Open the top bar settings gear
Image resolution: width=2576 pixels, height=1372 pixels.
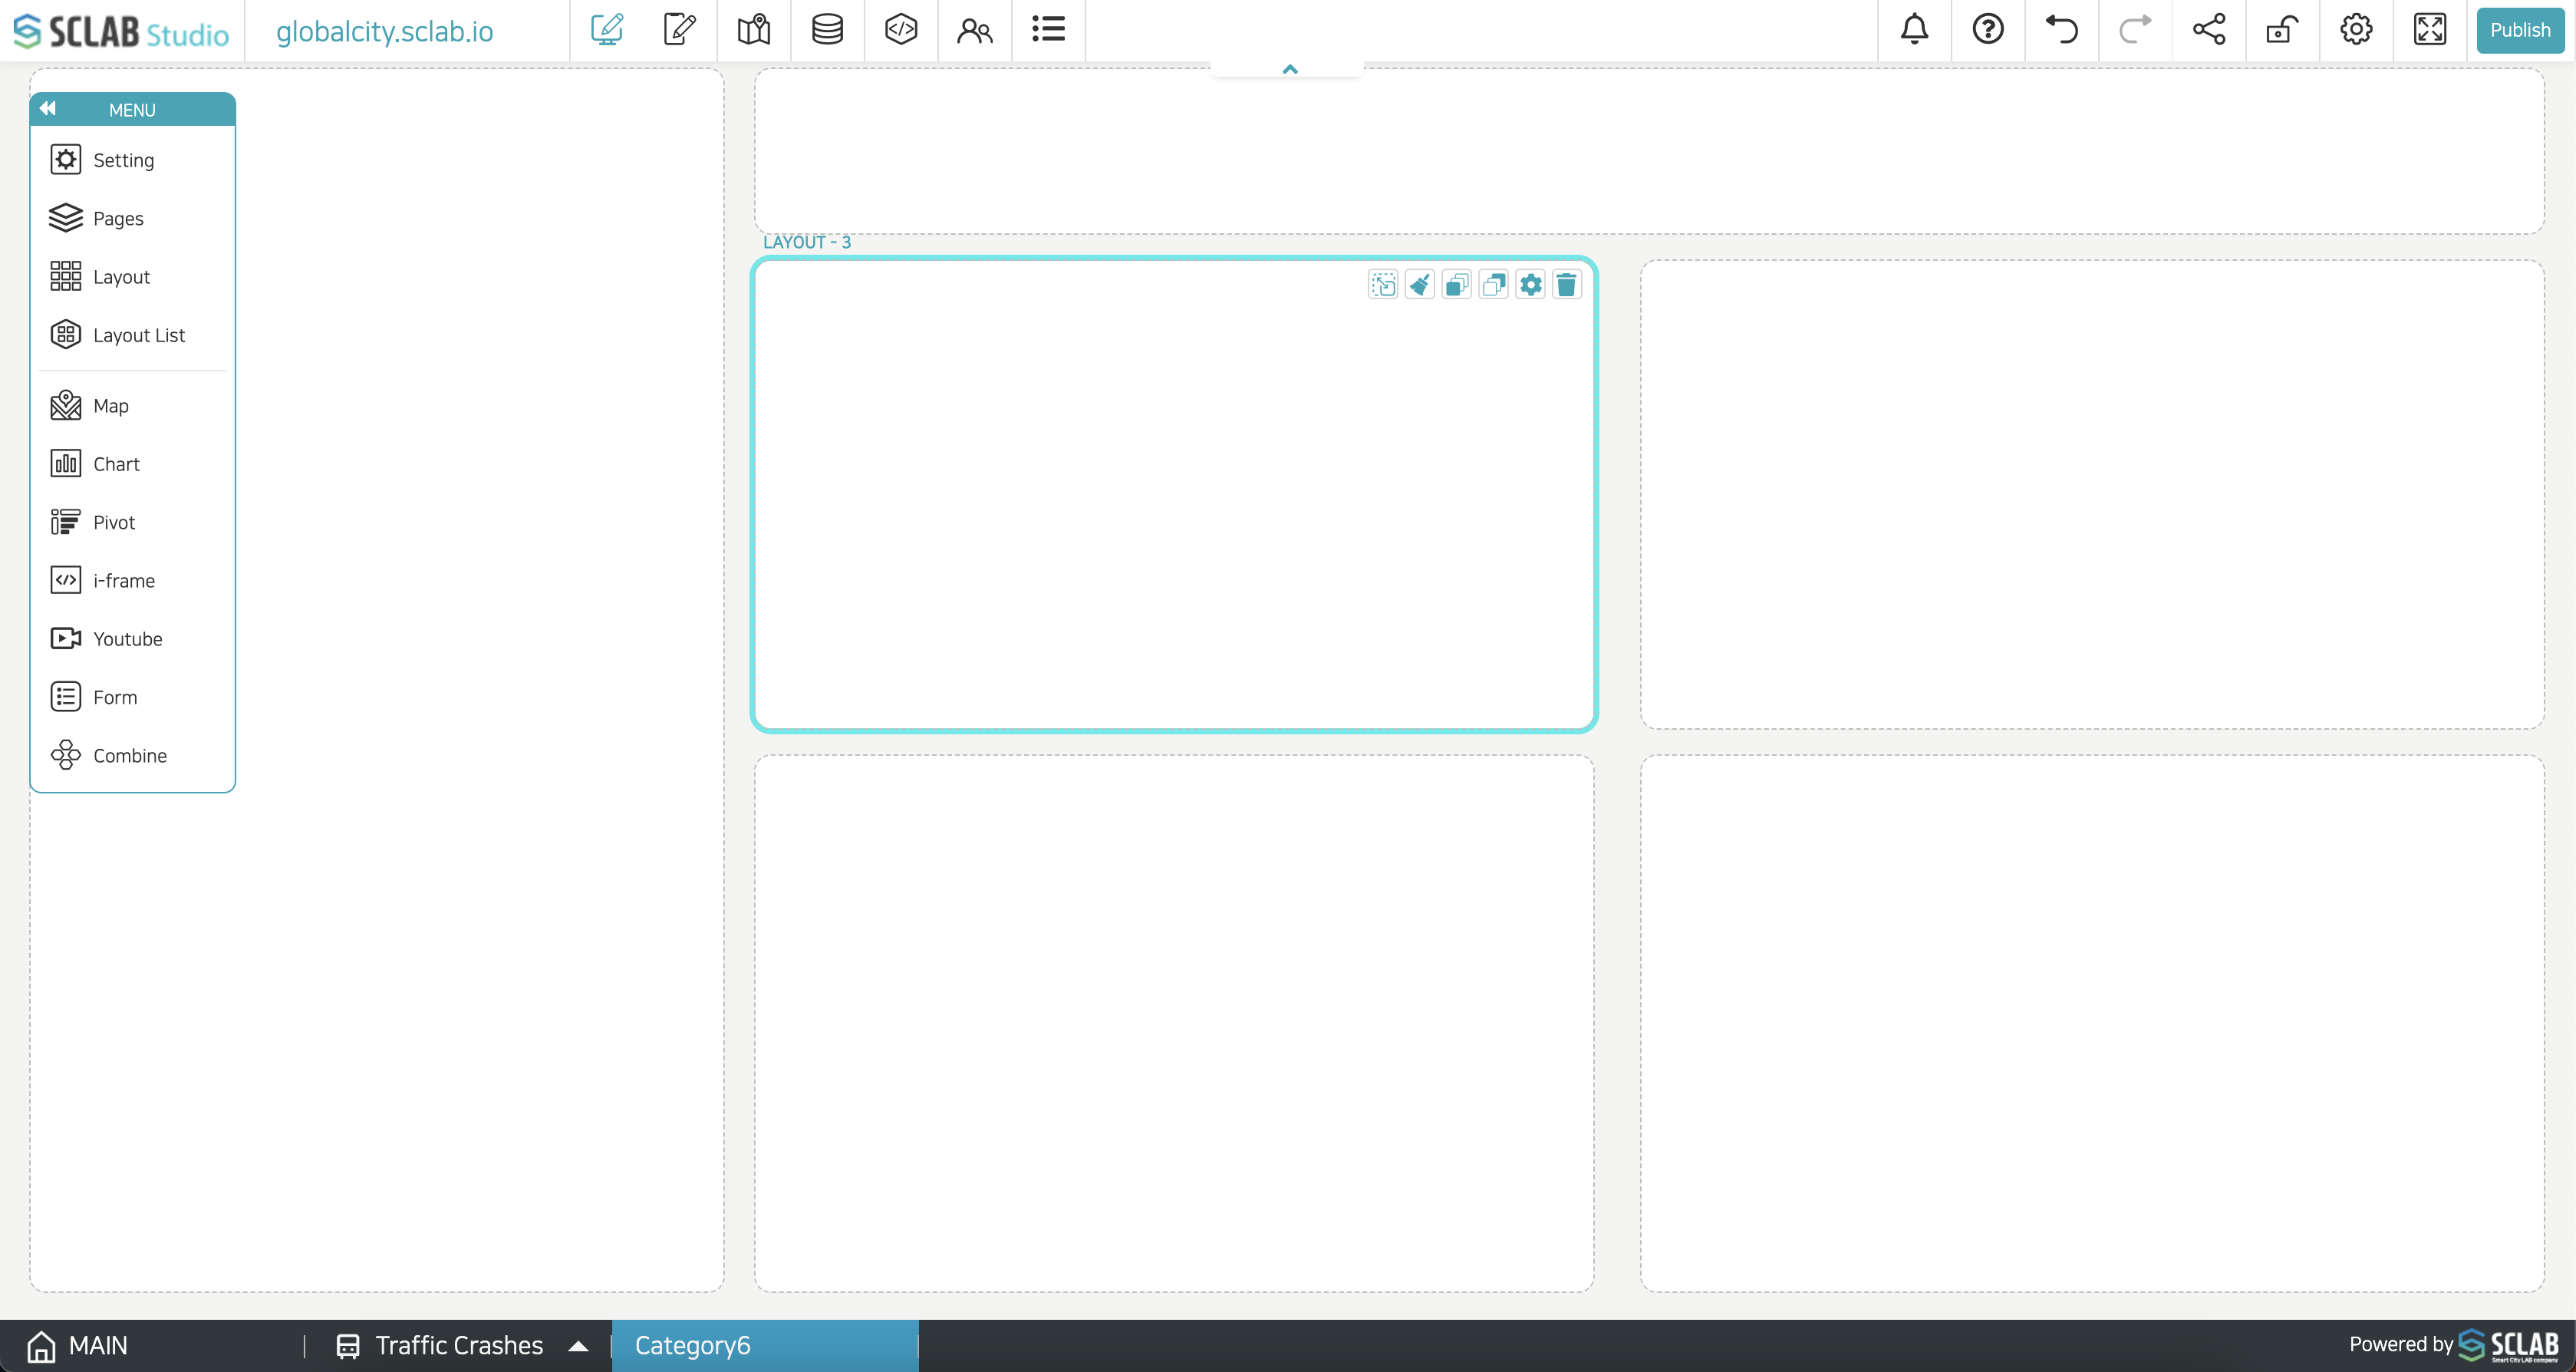pos(2356,30)
